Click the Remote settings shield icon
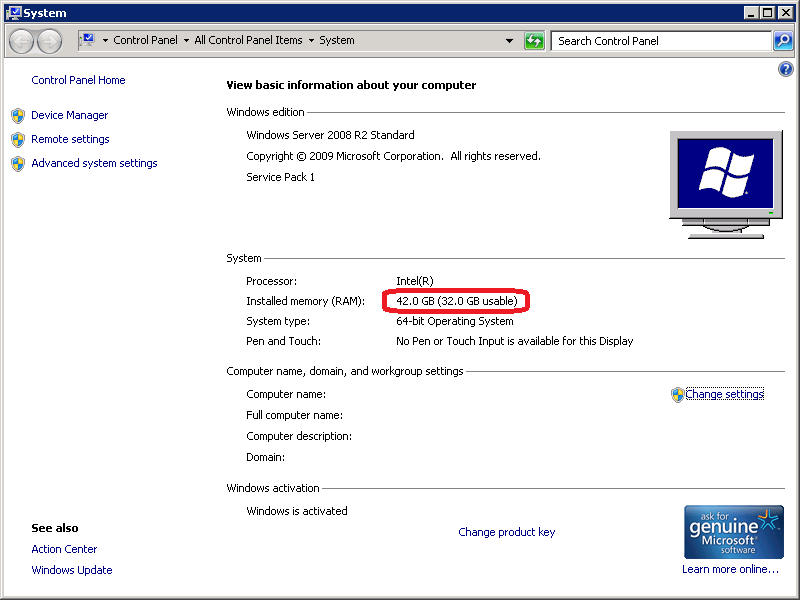The height and width of the screenshot is (600, 800). [x=18, y=140]
